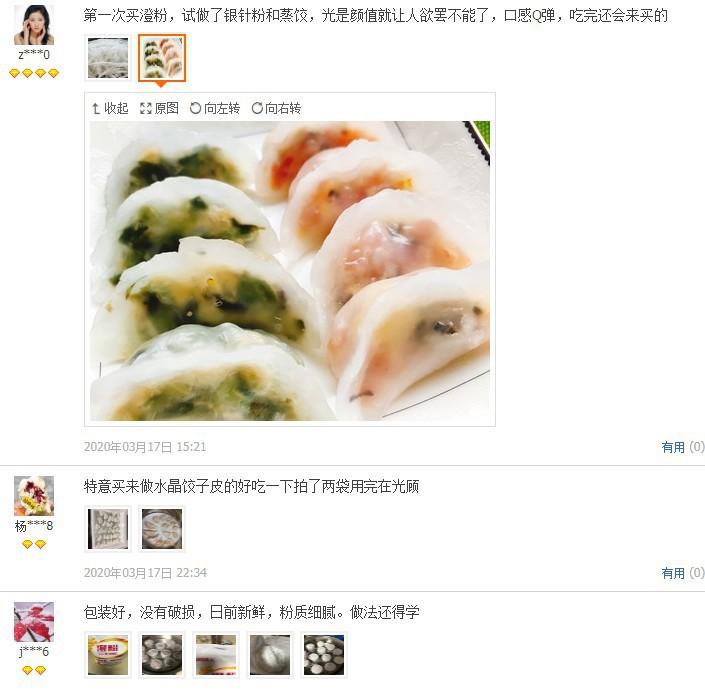Expand second thumbnail in j***6's review

(162, 655)
